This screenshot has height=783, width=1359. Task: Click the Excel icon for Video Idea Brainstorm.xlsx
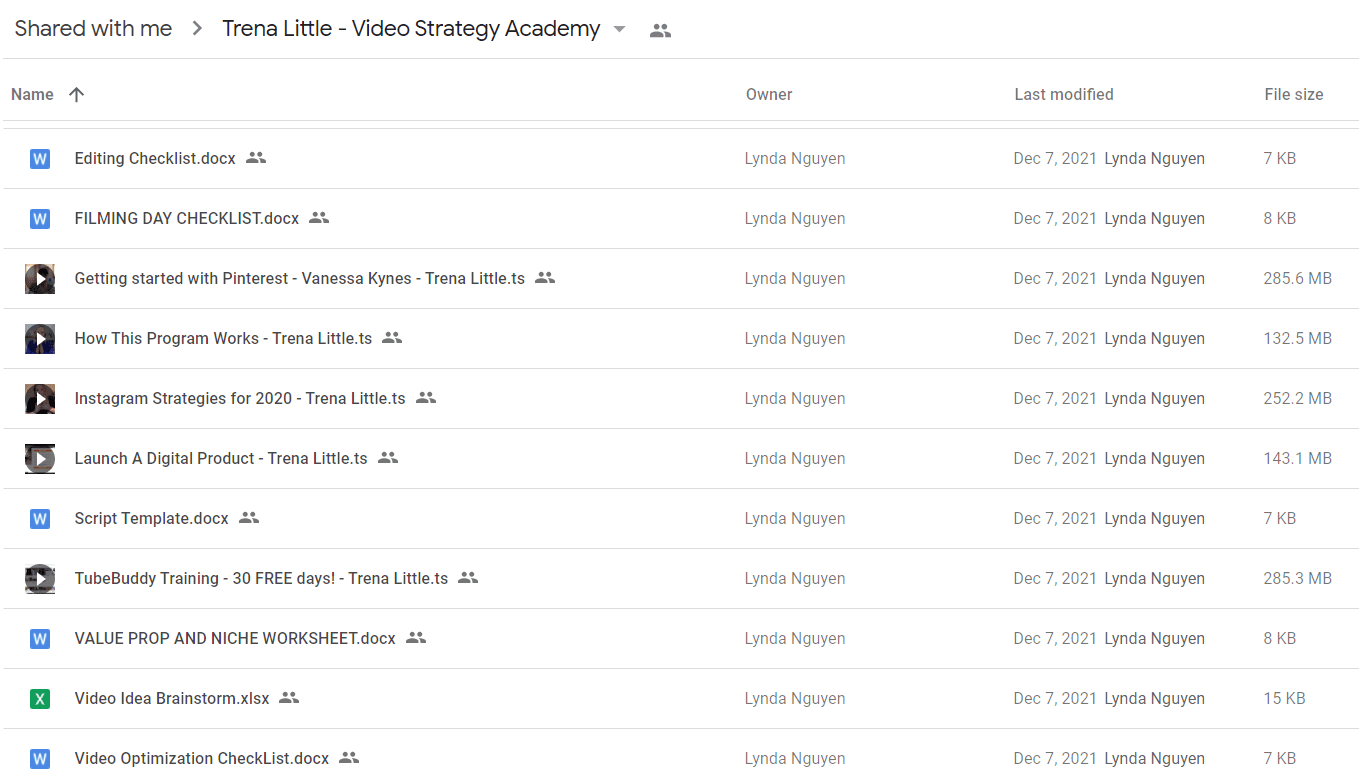click(40, 698)
